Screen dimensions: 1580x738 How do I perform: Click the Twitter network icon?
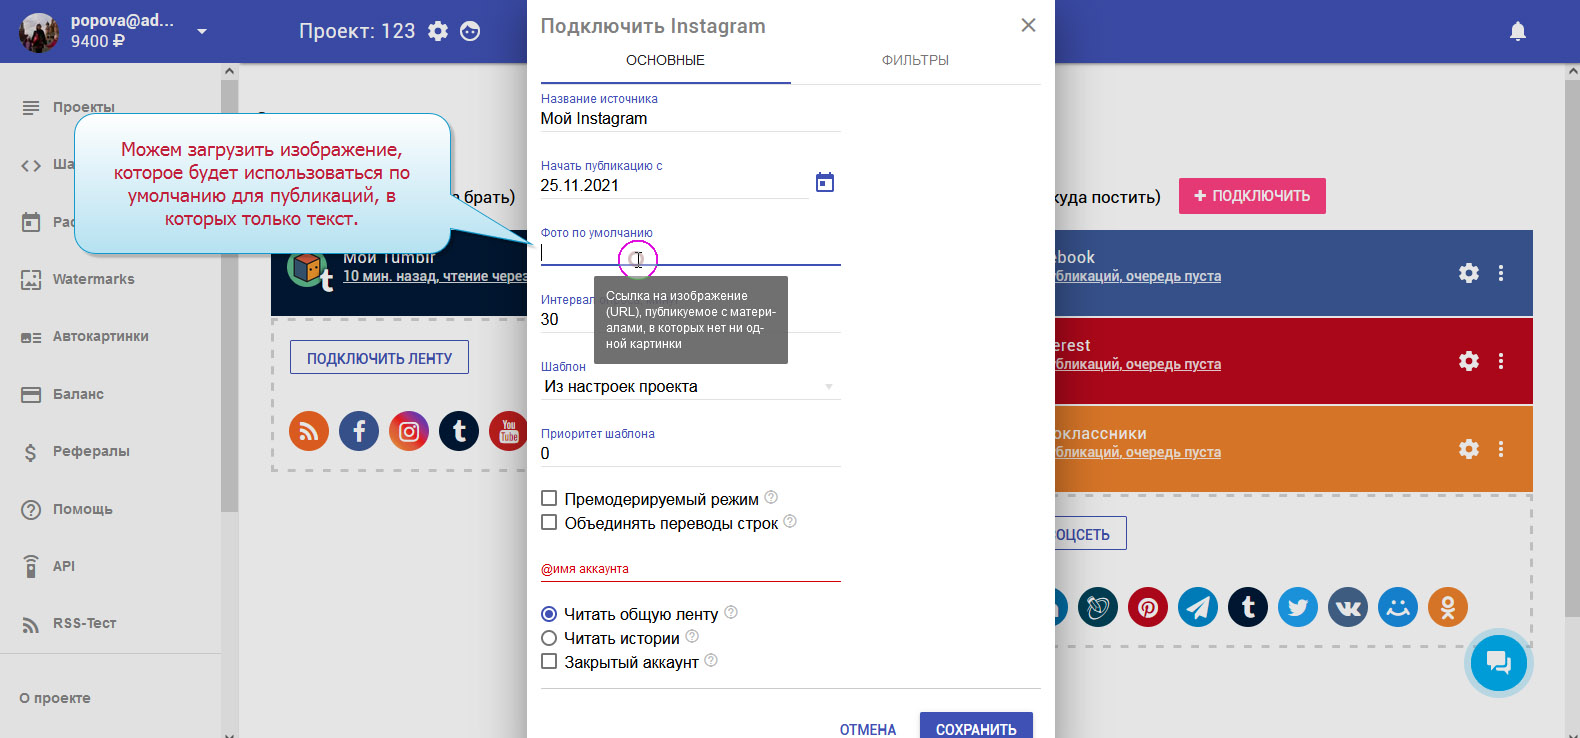pos(1297,607)
